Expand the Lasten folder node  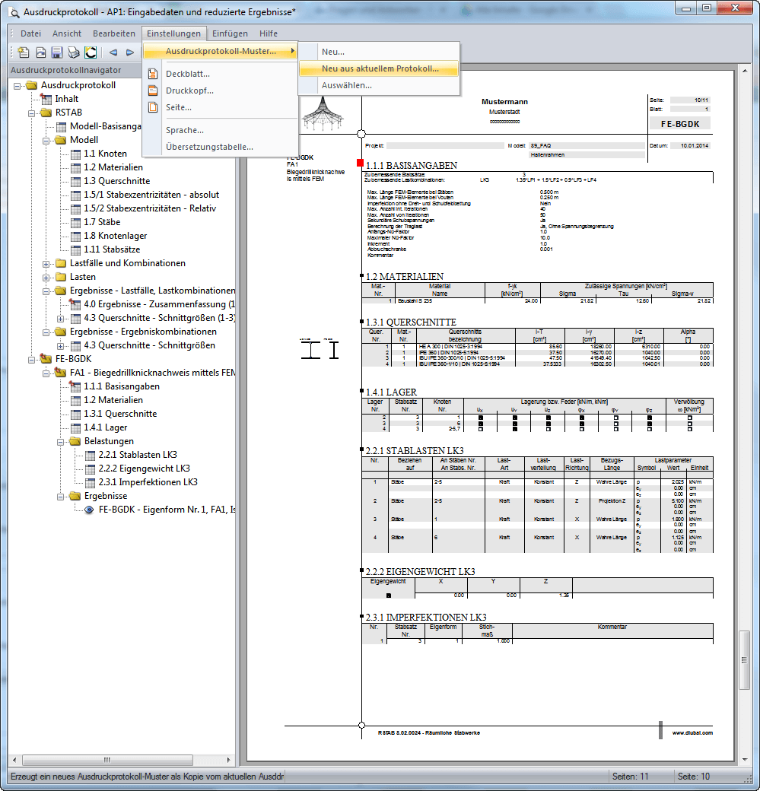46,277
